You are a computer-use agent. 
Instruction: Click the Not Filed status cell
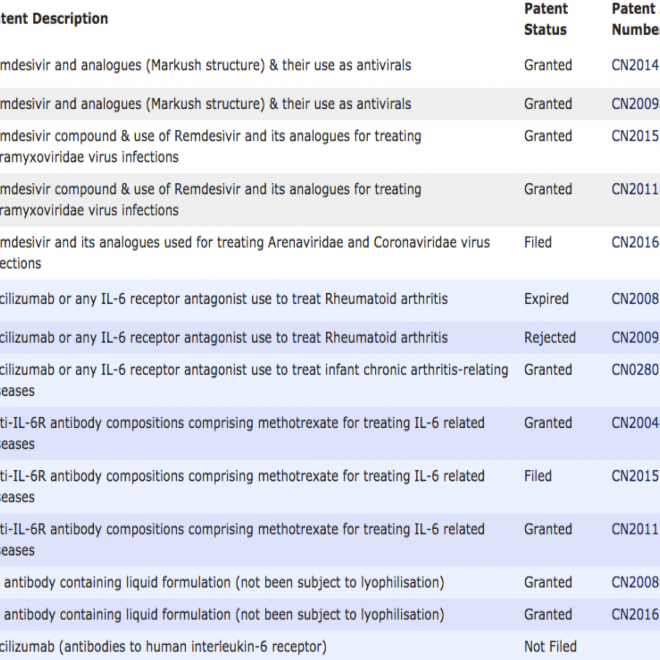tap(550, 646)
